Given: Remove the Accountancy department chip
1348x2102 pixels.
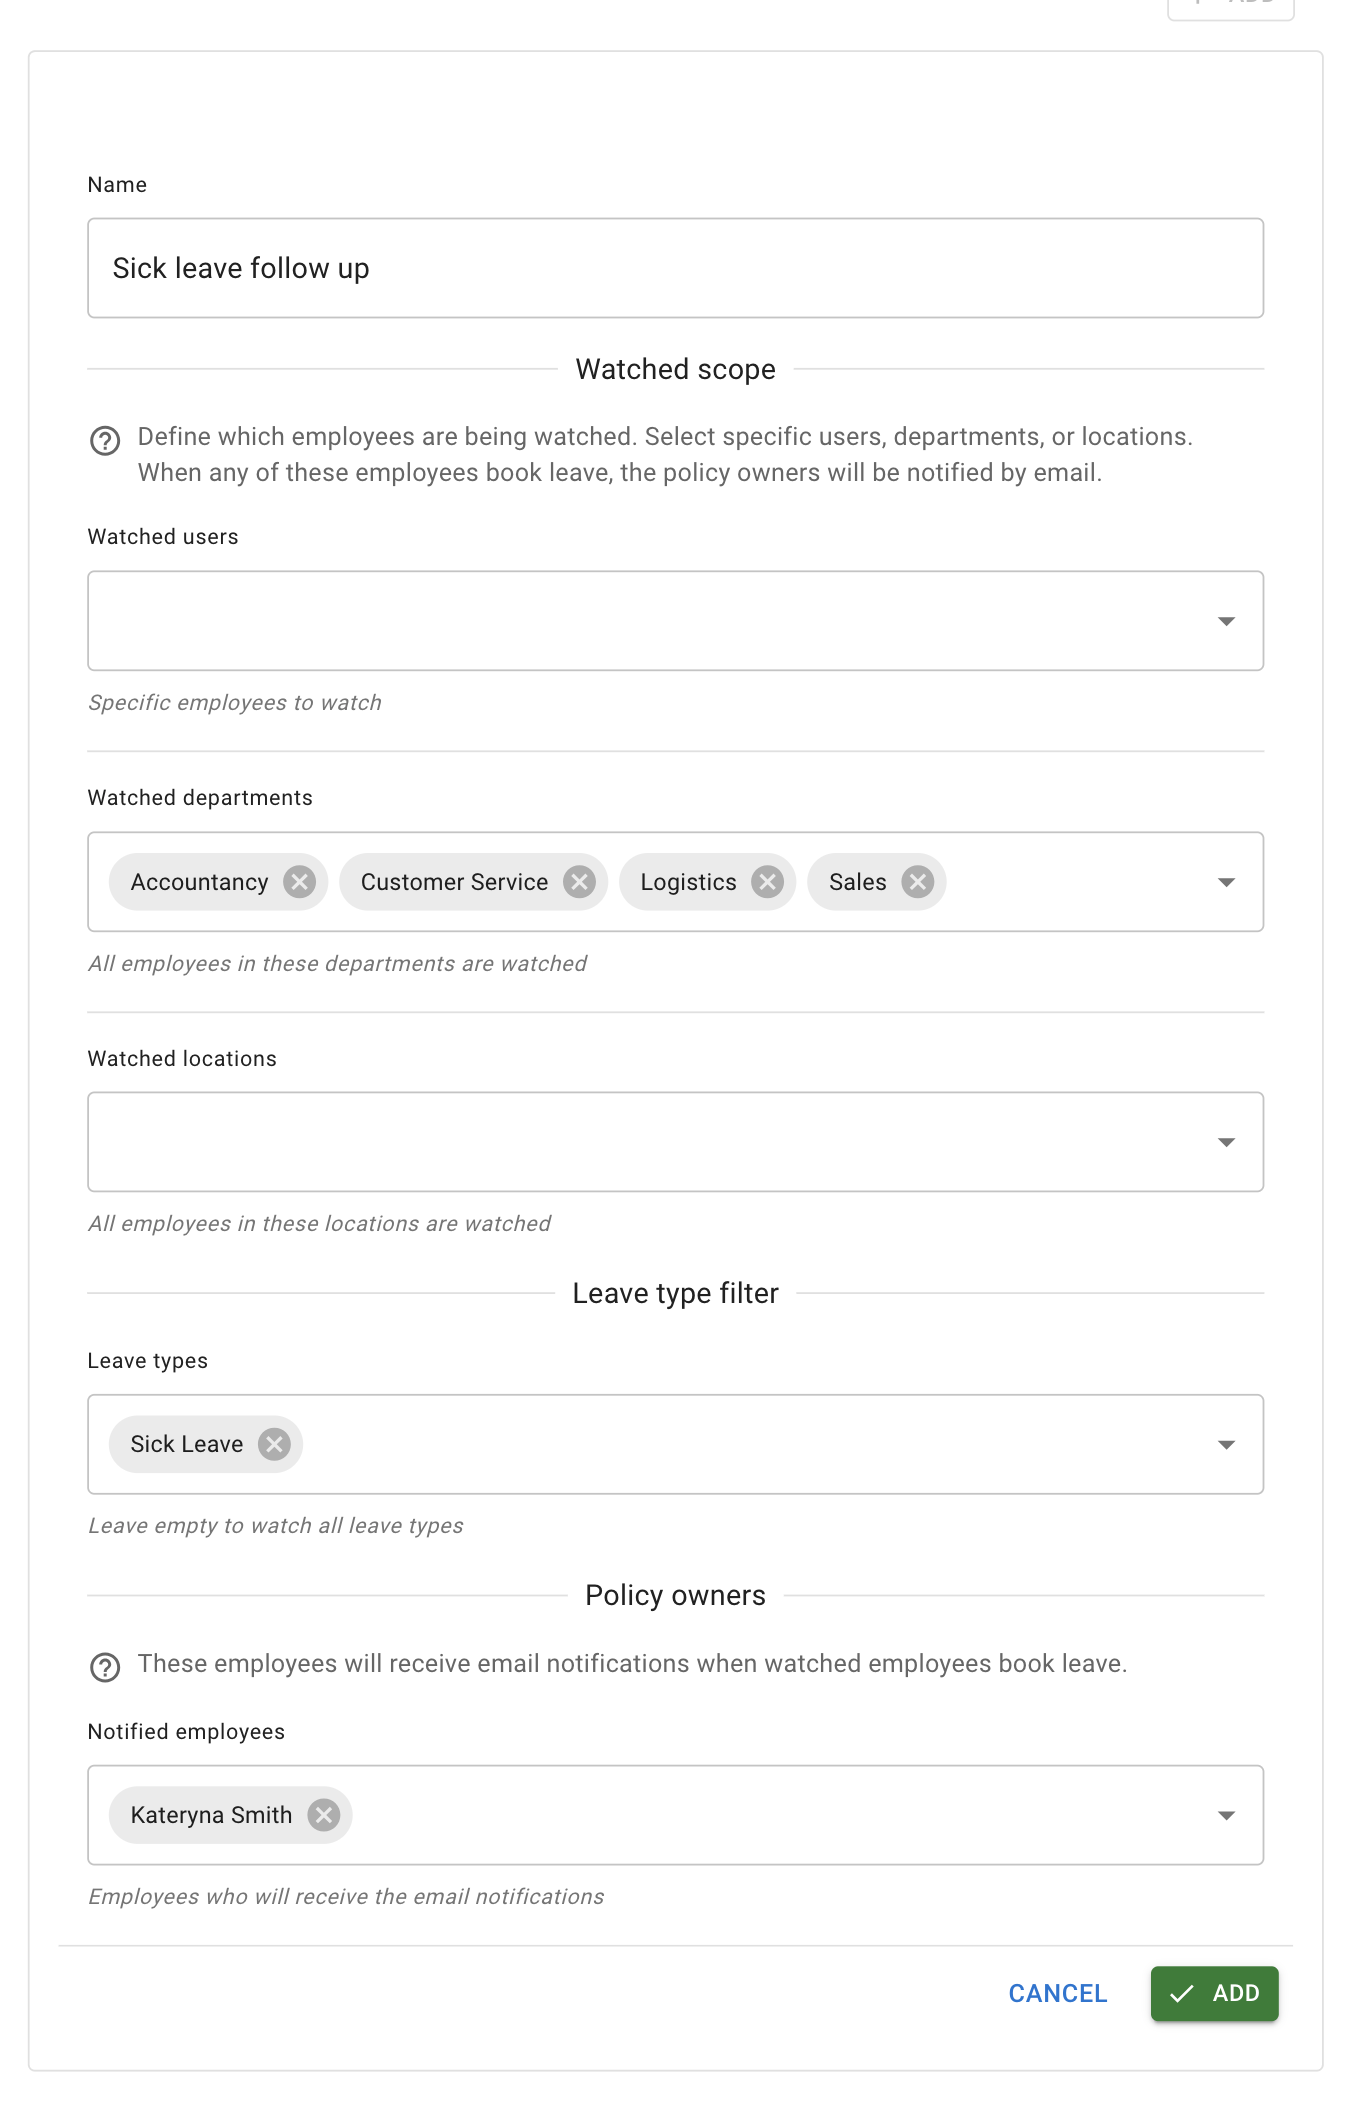Looking at the screenshot, I should pos(299,881).
